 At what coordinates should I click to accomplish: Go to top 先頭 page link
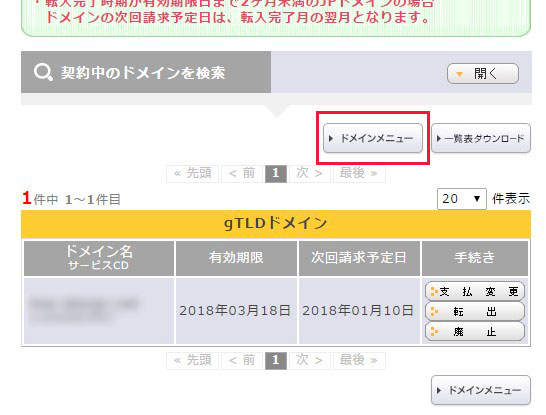coord(193,173)
